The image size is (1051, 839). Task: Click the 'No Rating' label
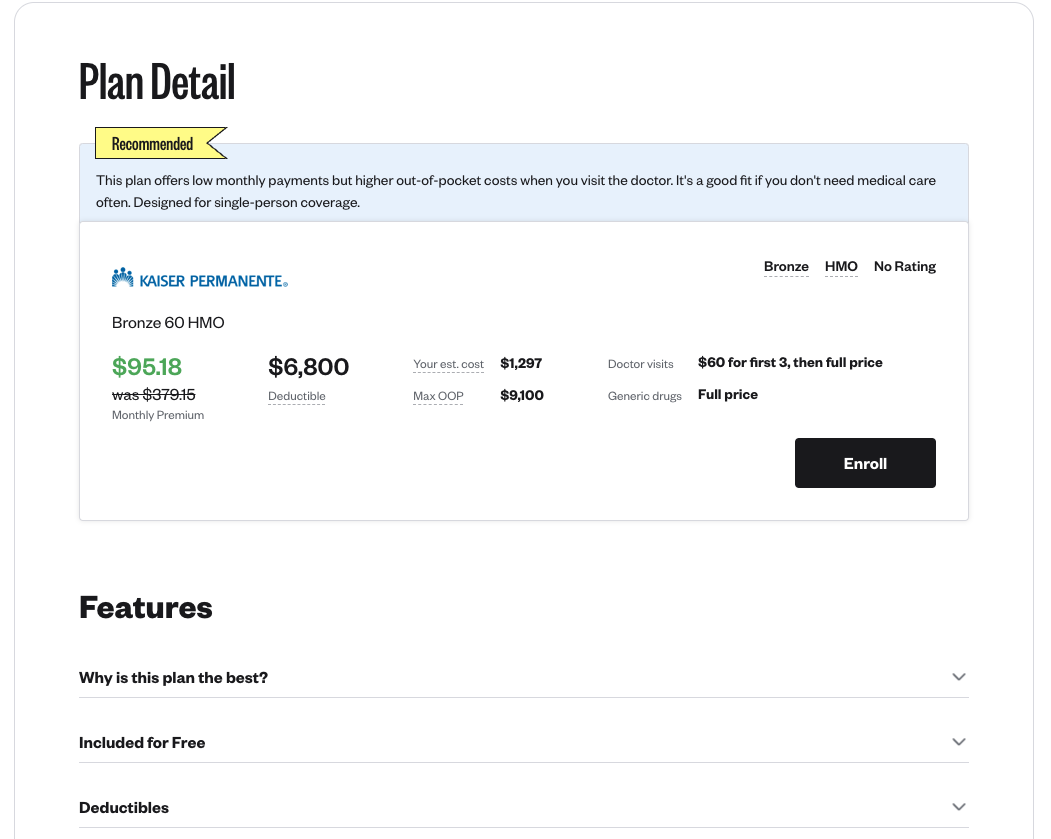(905, 267)
